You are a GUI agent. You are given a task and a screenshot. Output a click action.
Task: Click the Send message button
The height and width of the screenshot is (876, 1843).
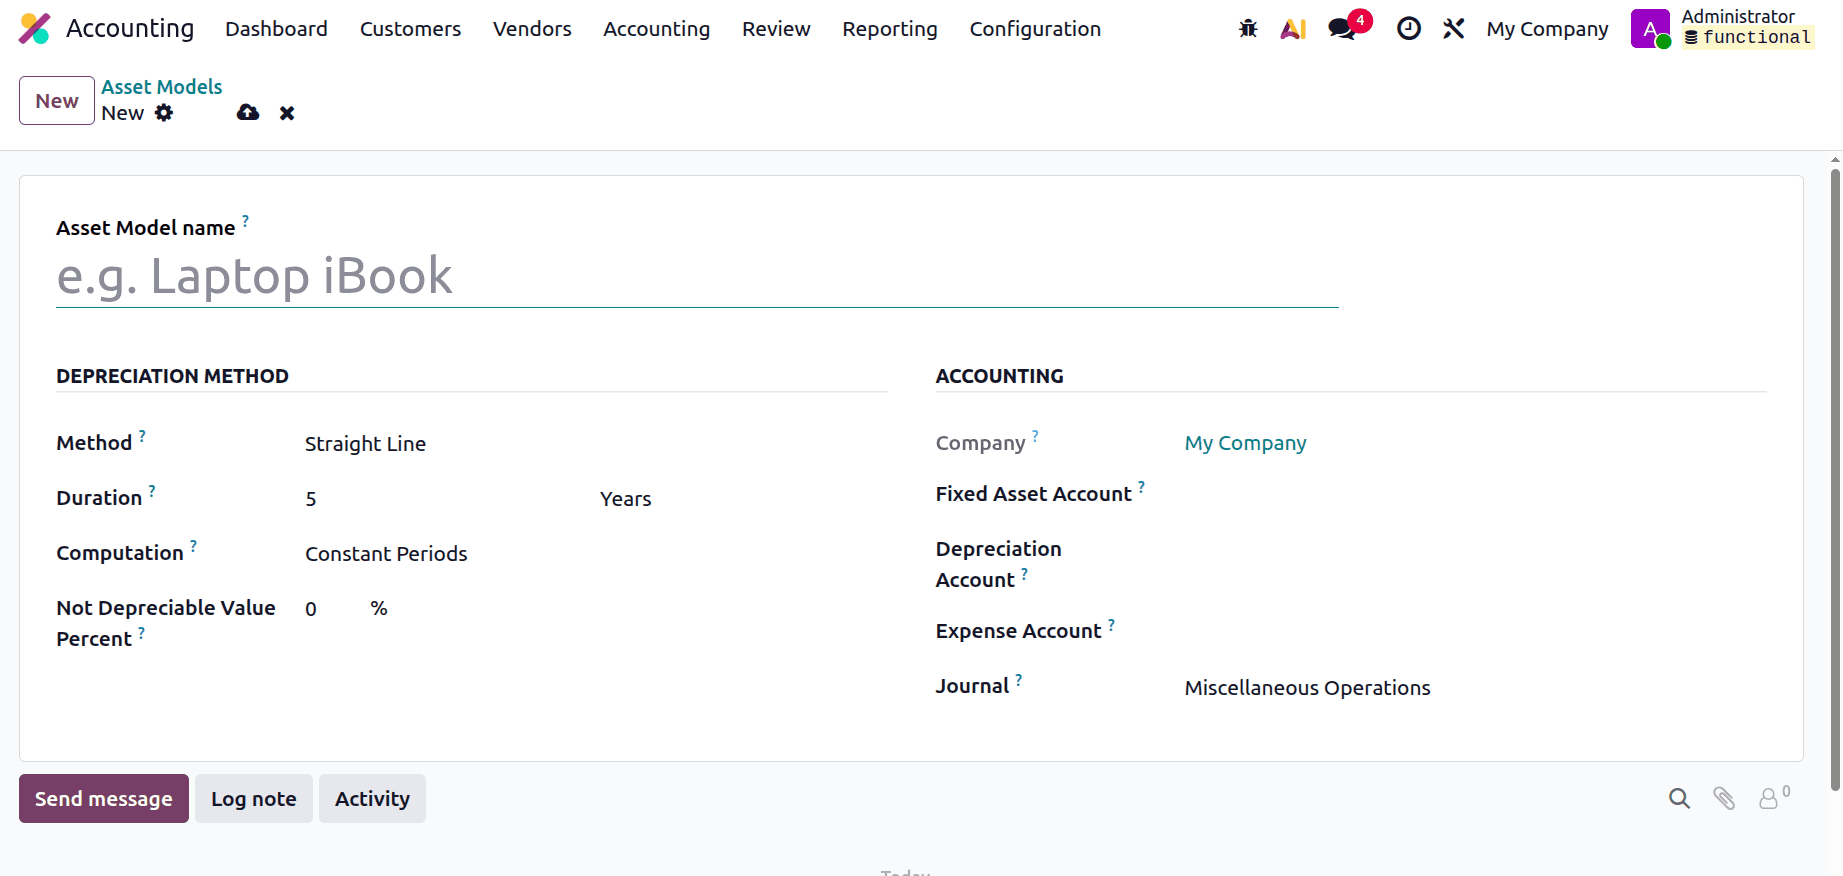point(104,799)
